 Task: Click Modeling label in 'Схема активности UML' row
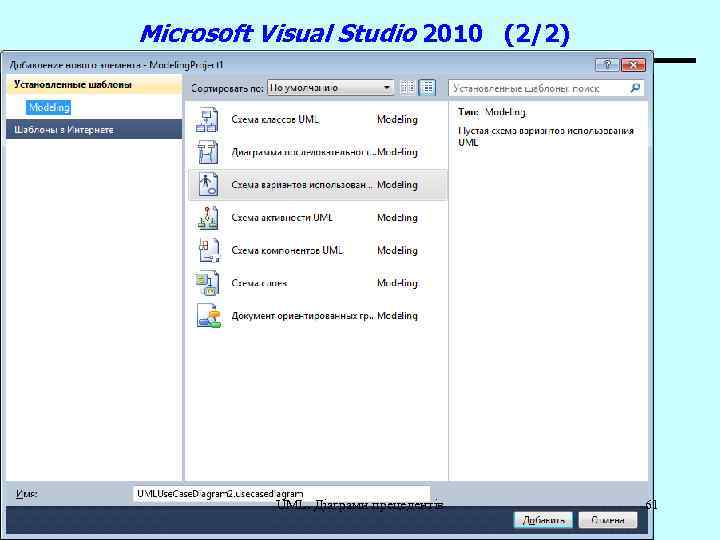coord(397,218)
